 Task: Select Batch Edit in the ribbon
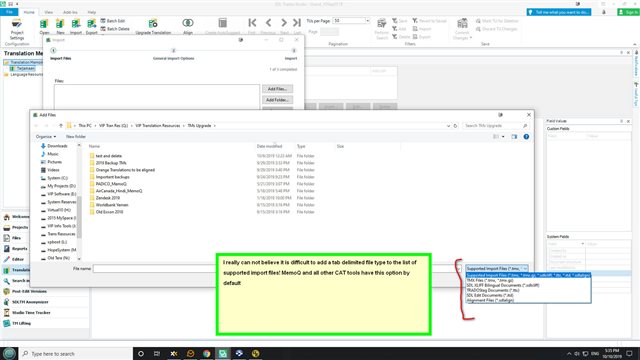coord(113,21)
